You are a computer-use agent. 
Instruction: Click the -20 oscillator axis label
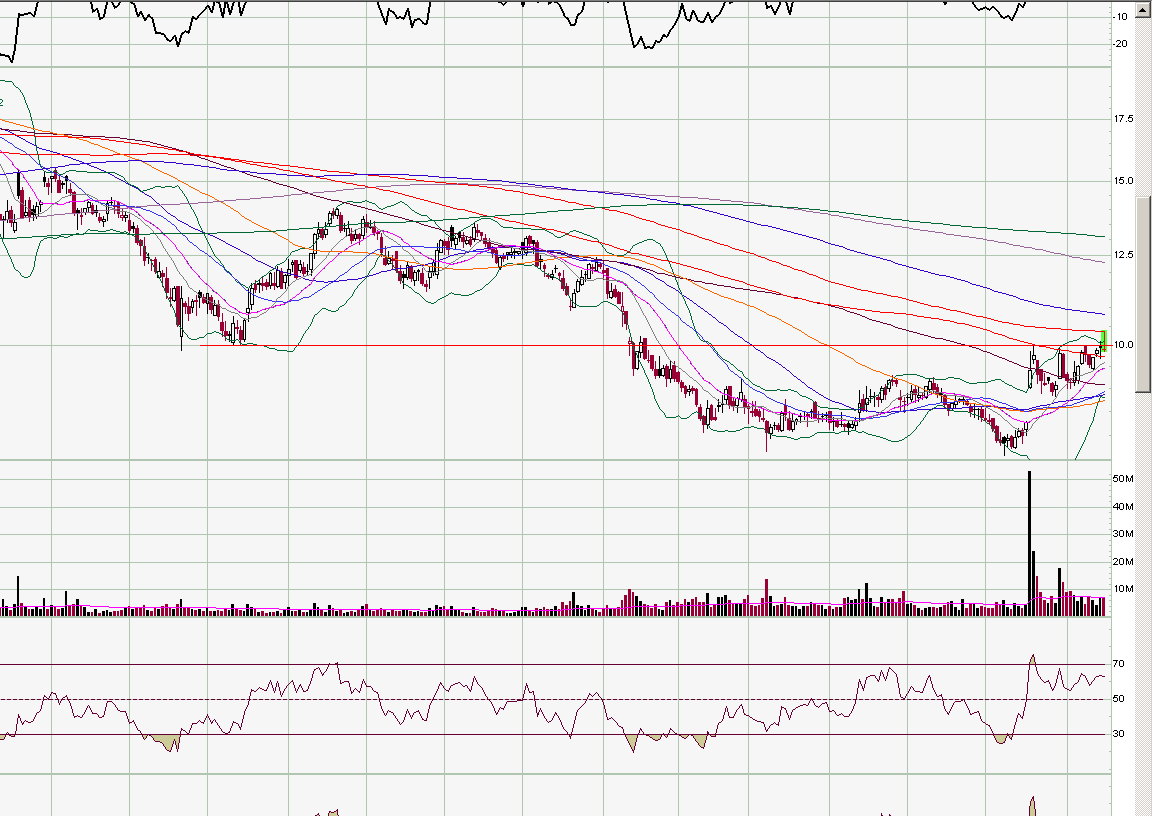click(x=1122, y=43)
